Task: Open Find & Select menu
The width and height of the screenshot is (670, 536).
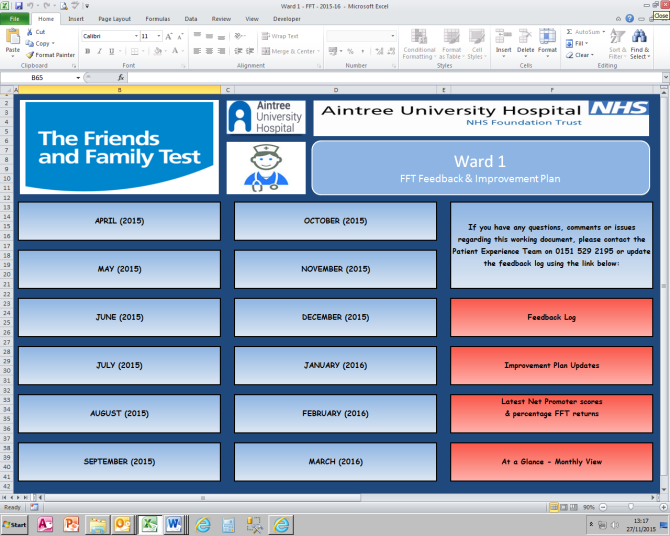Action: 639,44
